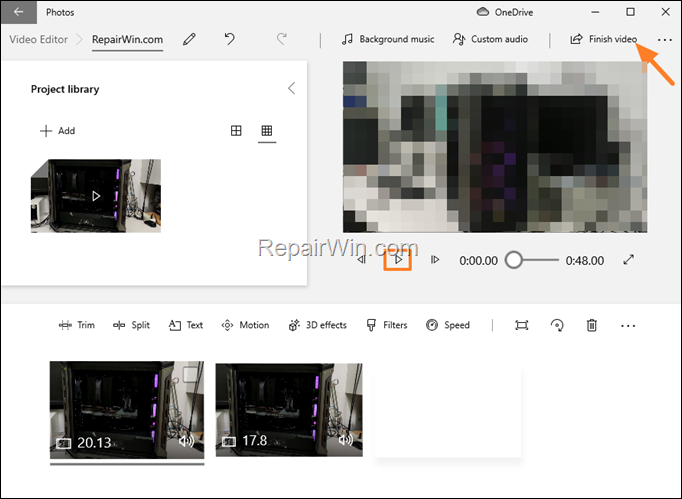Step forward one frame in preview
This screenshot has width=682, height=499.
click(x=435, y=260)
